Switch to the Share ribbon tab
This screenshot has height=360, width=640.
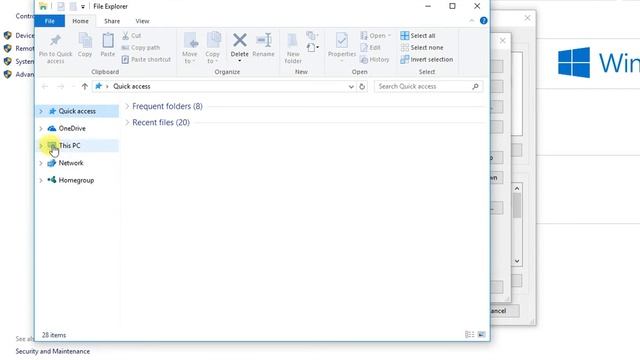[112, 21]
